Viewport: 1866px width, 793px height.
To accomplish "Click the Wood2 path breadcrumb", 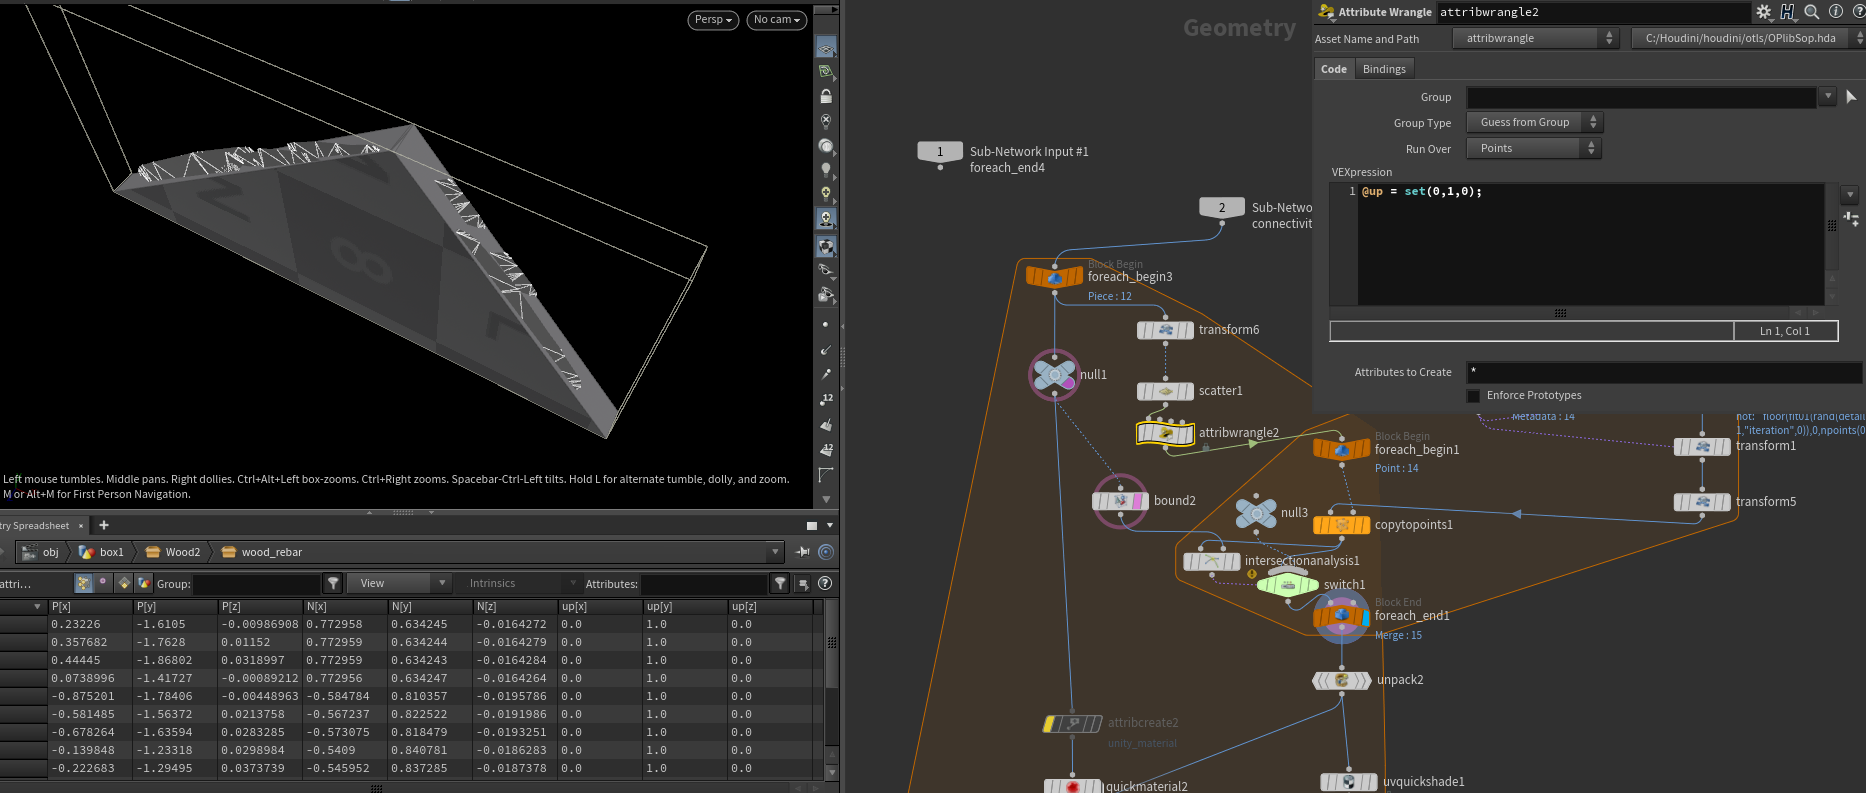I will point(174,552).
